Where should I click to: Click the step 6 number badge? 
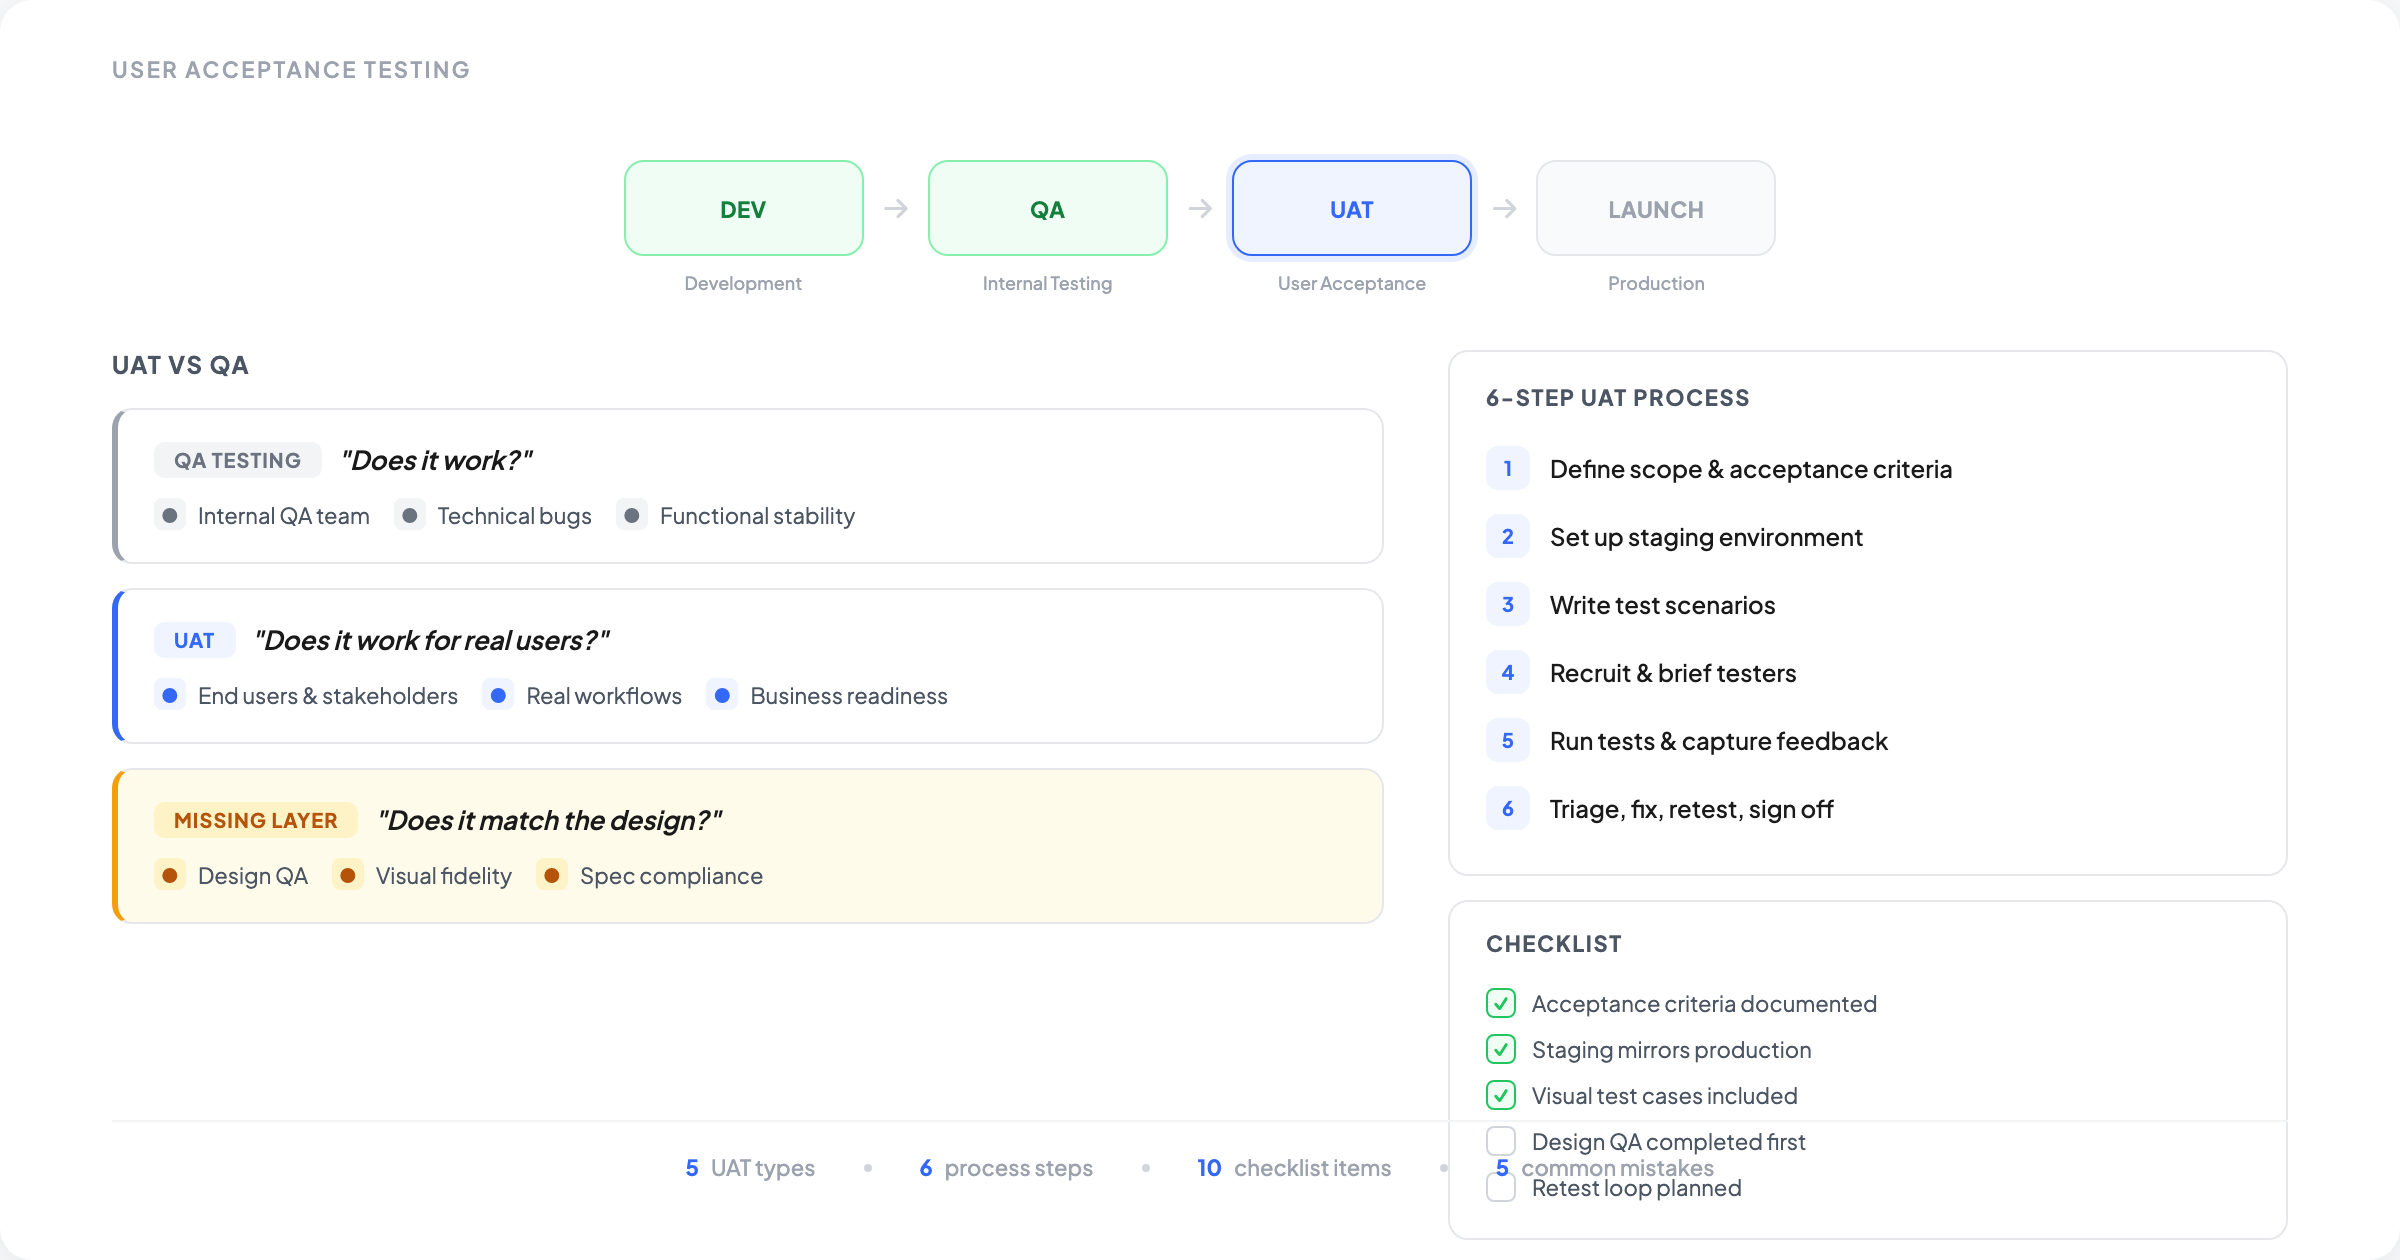[1508, 808]
